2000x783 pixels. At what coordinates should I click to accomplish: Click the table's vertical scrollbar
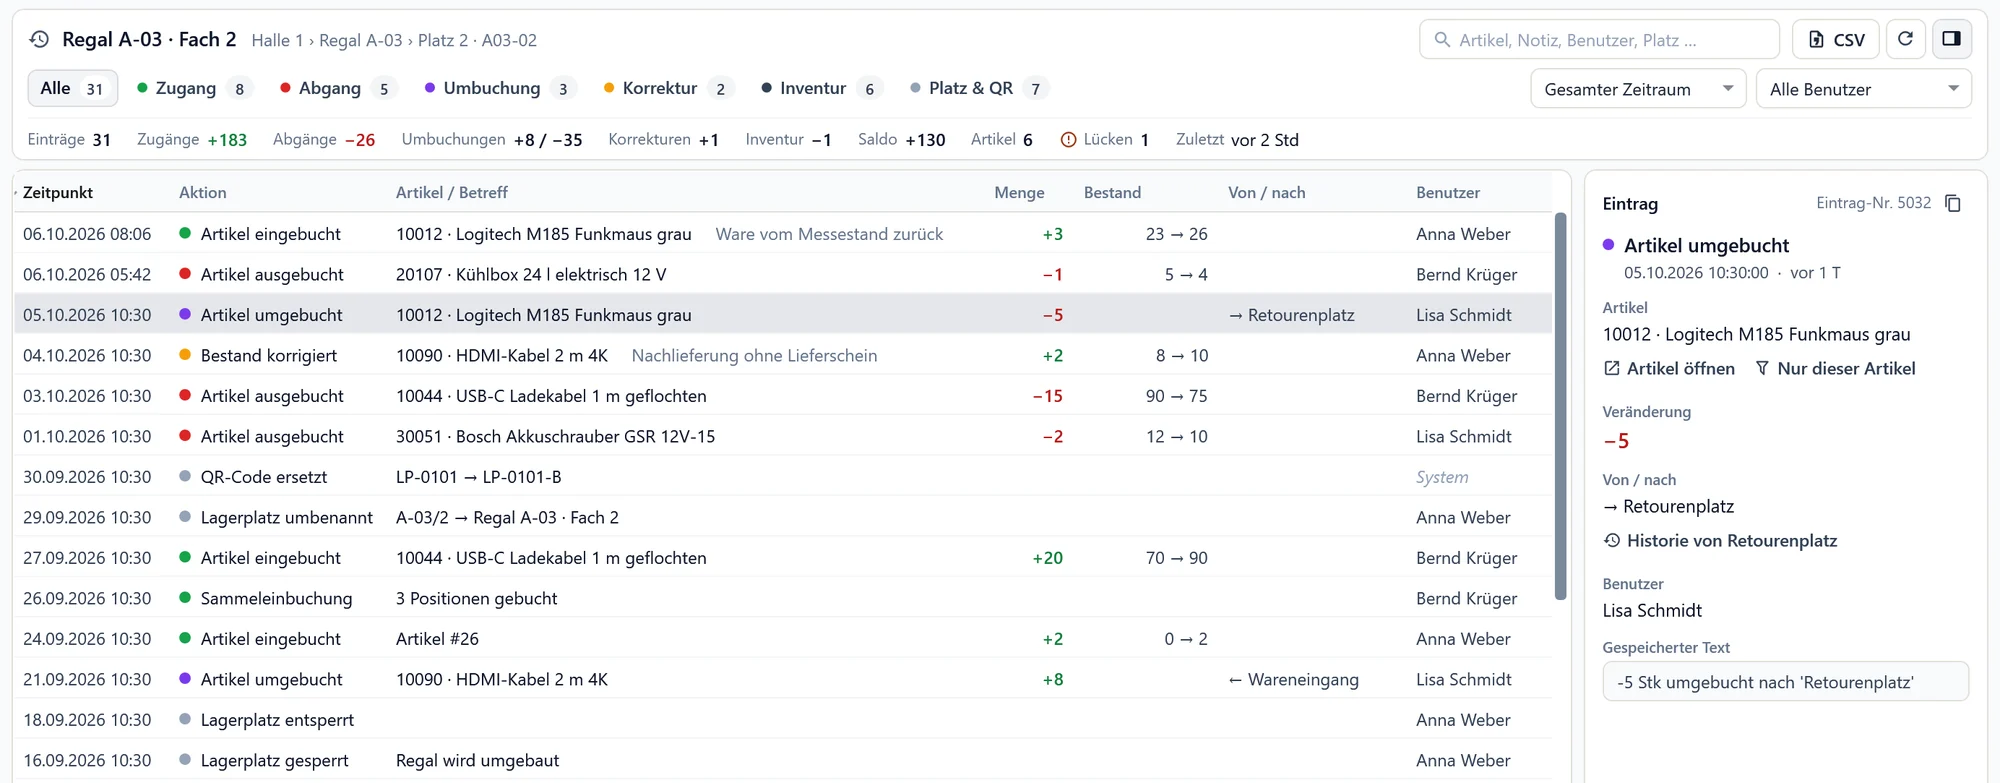click(1560, 405)
